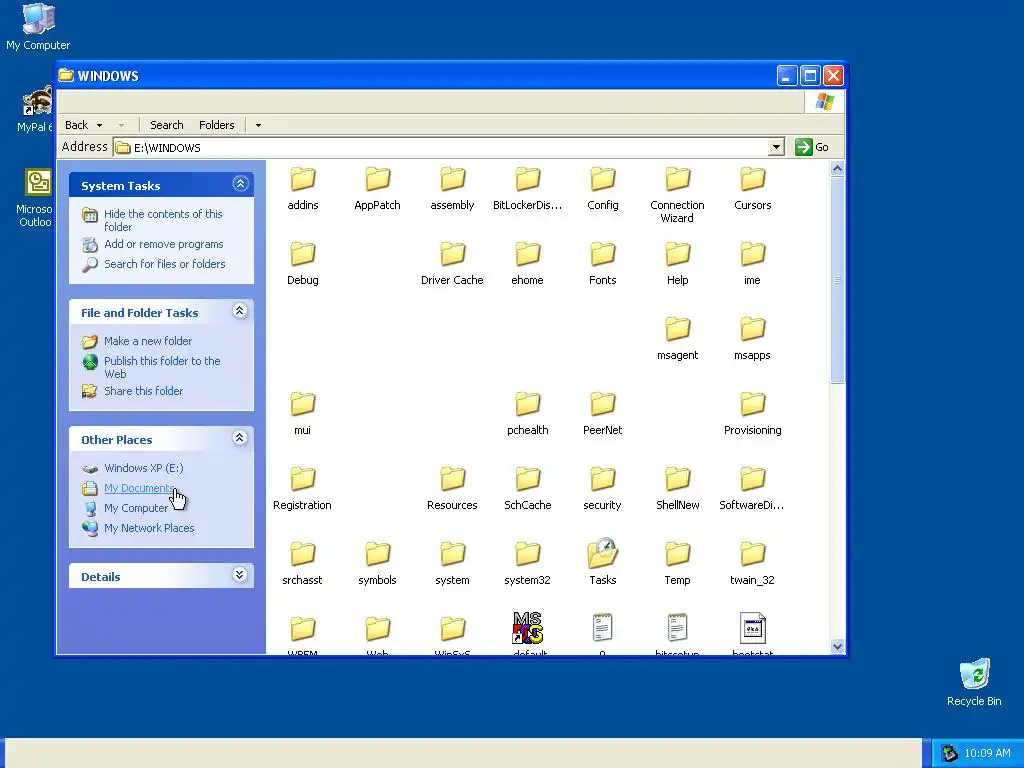Select the SoftwareDi... folder
This screenshot has height=768, width=1024.
[752, 489]
